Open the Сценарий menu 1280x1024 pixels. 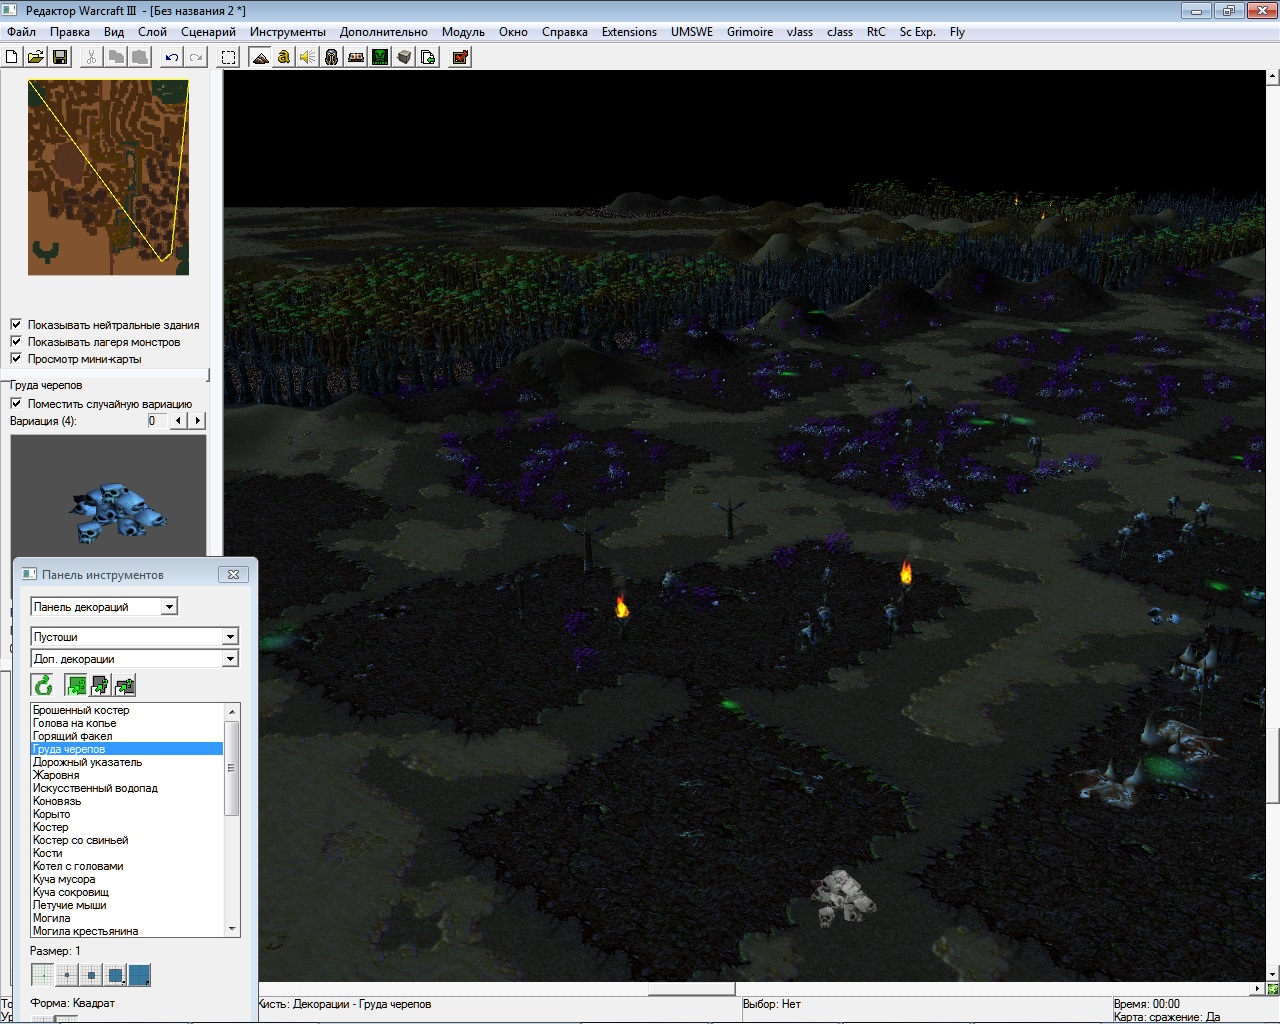(x=208, y=32)
